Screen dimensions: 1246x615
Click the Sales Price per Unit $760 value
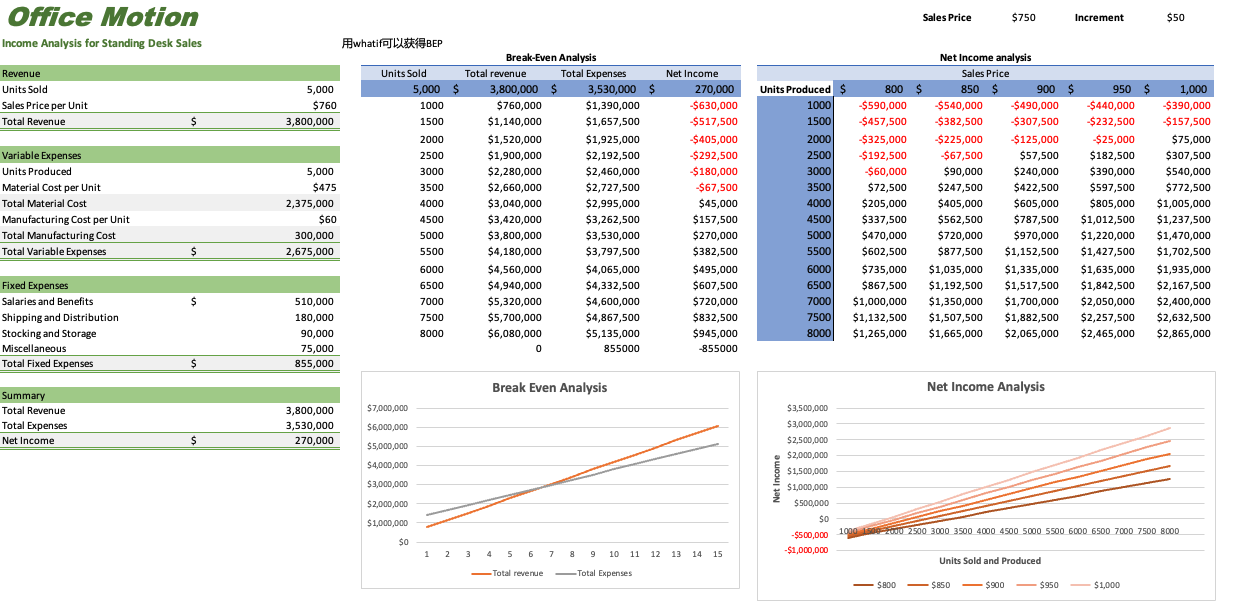point(323,105)
